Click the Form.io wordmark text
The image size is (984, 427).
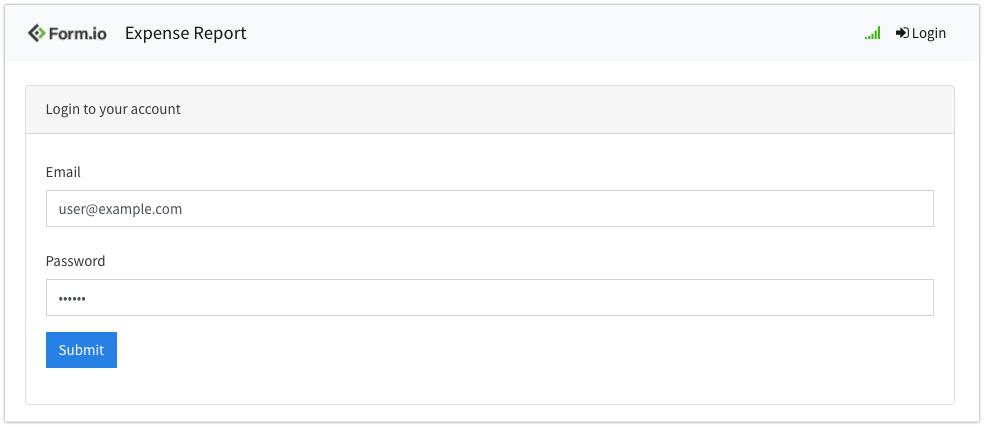click(x=79, y=33)
